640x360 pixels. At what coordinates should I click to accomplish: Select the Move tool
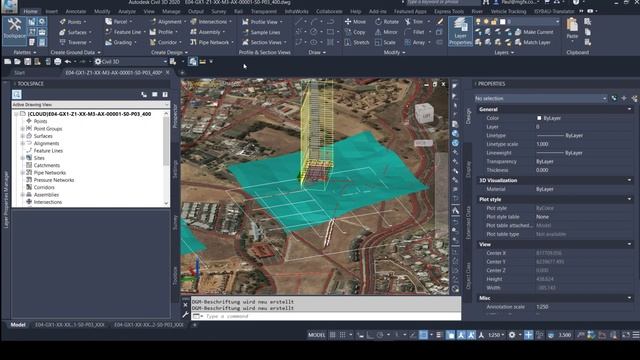[356, 22]
